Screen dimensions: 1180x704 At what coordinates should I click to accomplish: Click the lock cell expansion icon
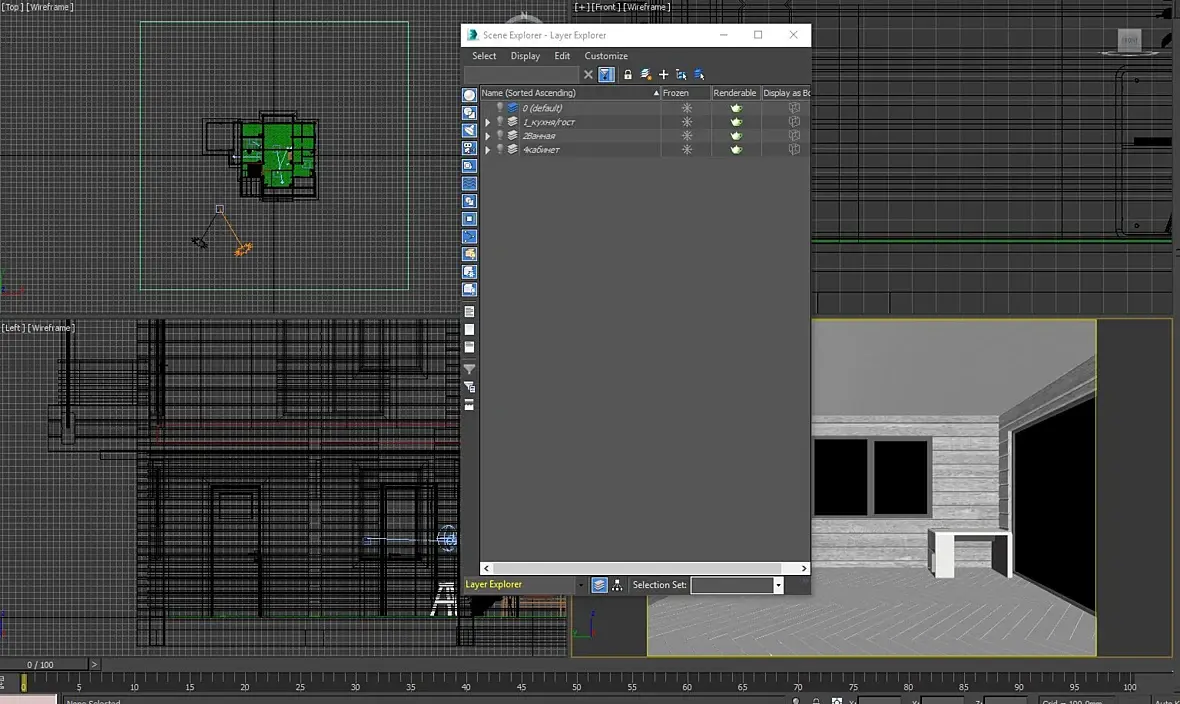click(628, 75)
